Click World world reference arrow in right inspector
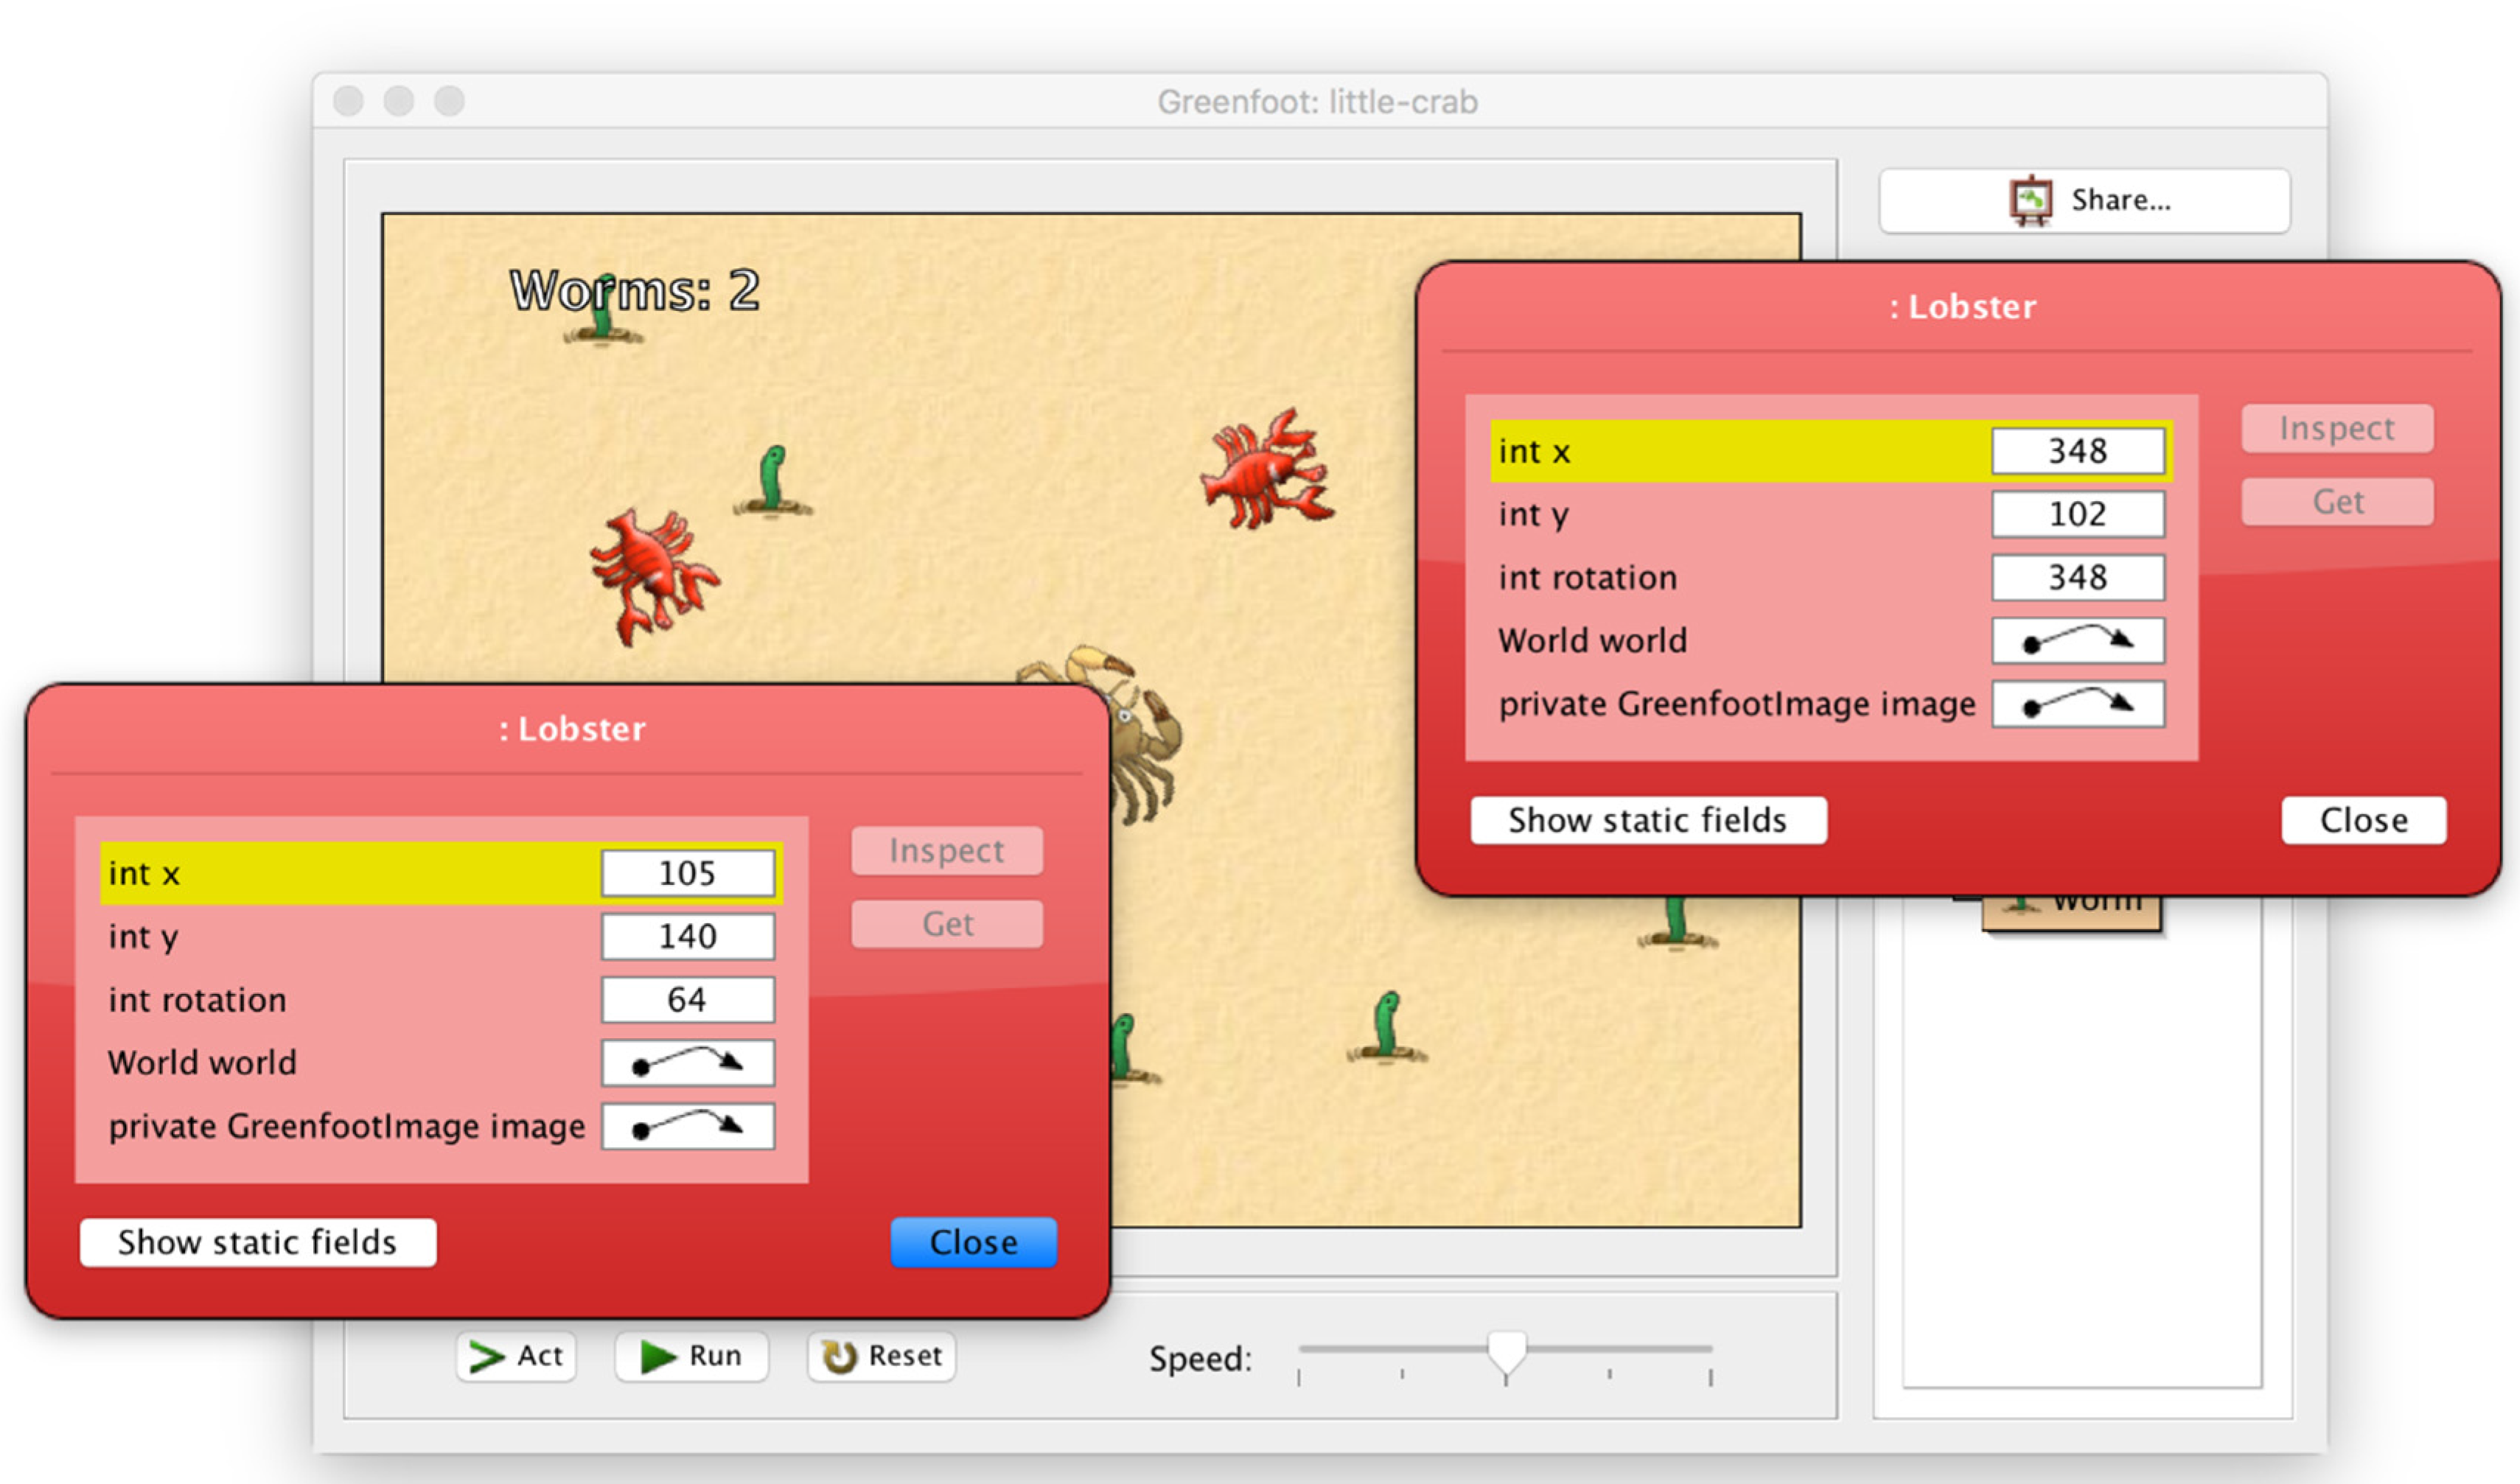This screenshot has width=2520, height=1484. tap(2078, 641)
